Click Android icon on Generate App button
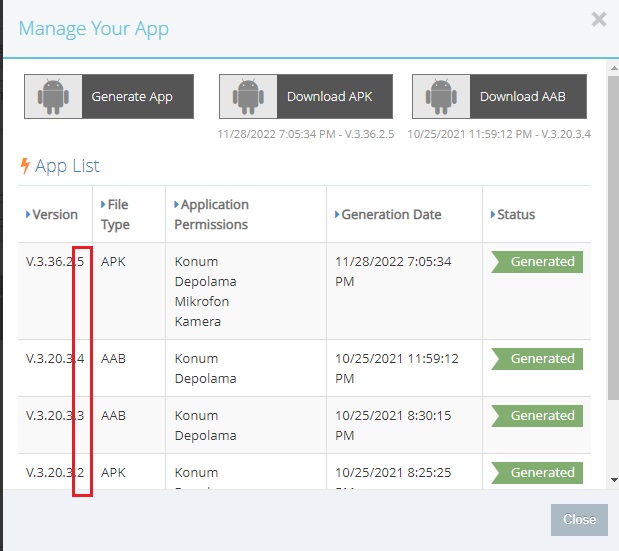 (53, 96)
